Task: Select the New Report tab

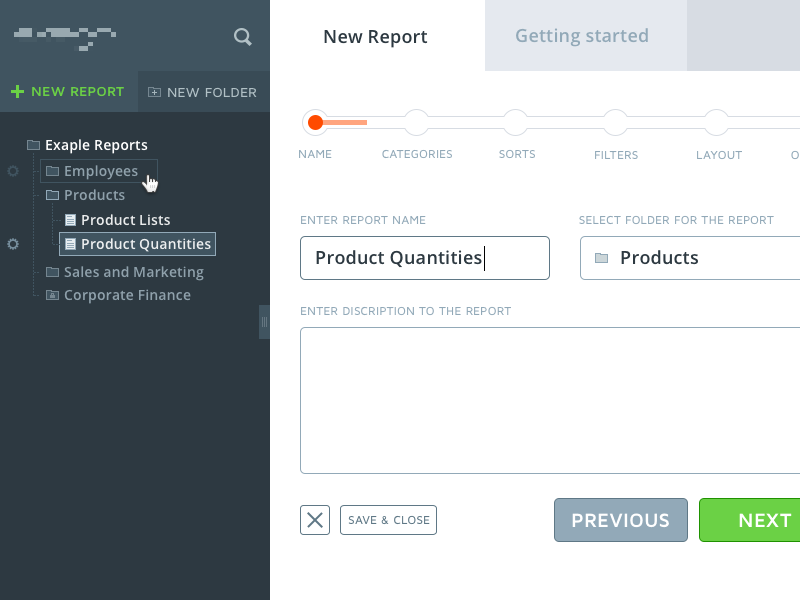Action: [x=375, y=37]
